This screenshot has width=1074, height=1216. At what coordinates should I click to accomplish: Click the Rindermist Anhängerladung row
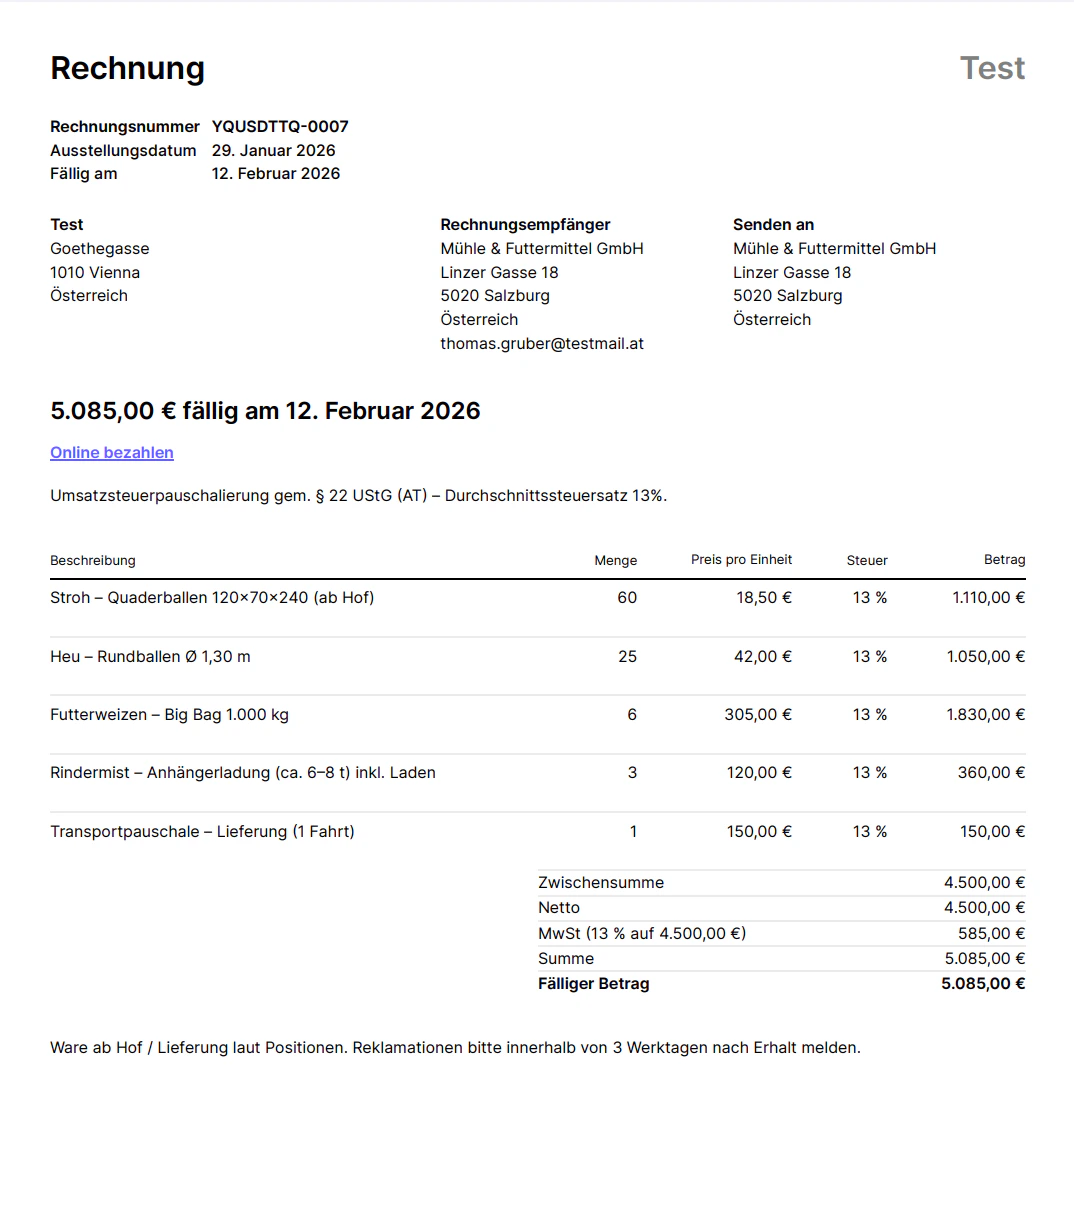(x=243, y=772)
